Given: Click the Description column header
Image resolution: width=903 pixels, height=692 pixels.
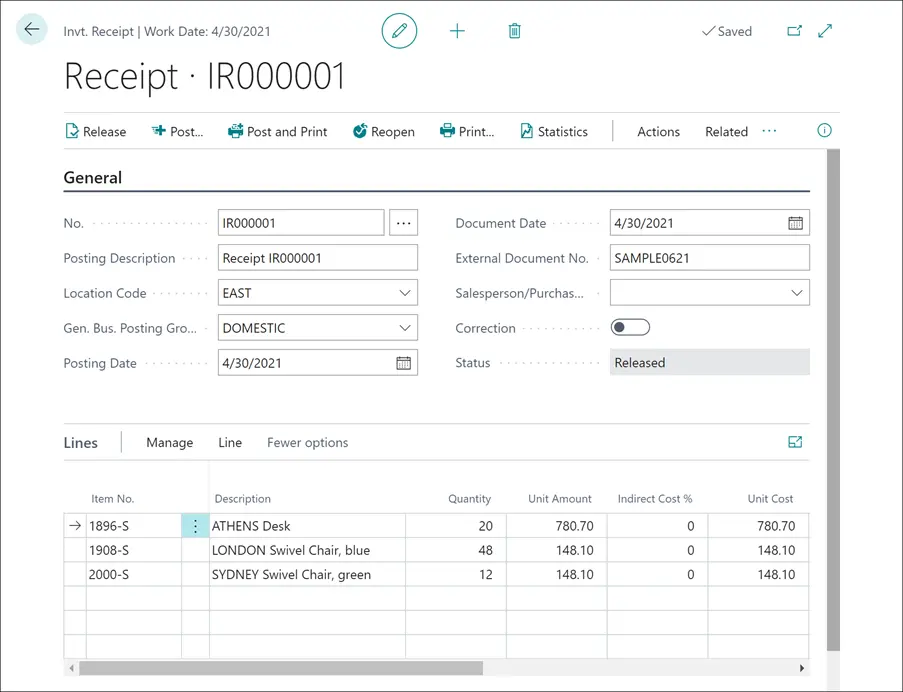Looking at the screenshot, I should (x=242, y=499).
